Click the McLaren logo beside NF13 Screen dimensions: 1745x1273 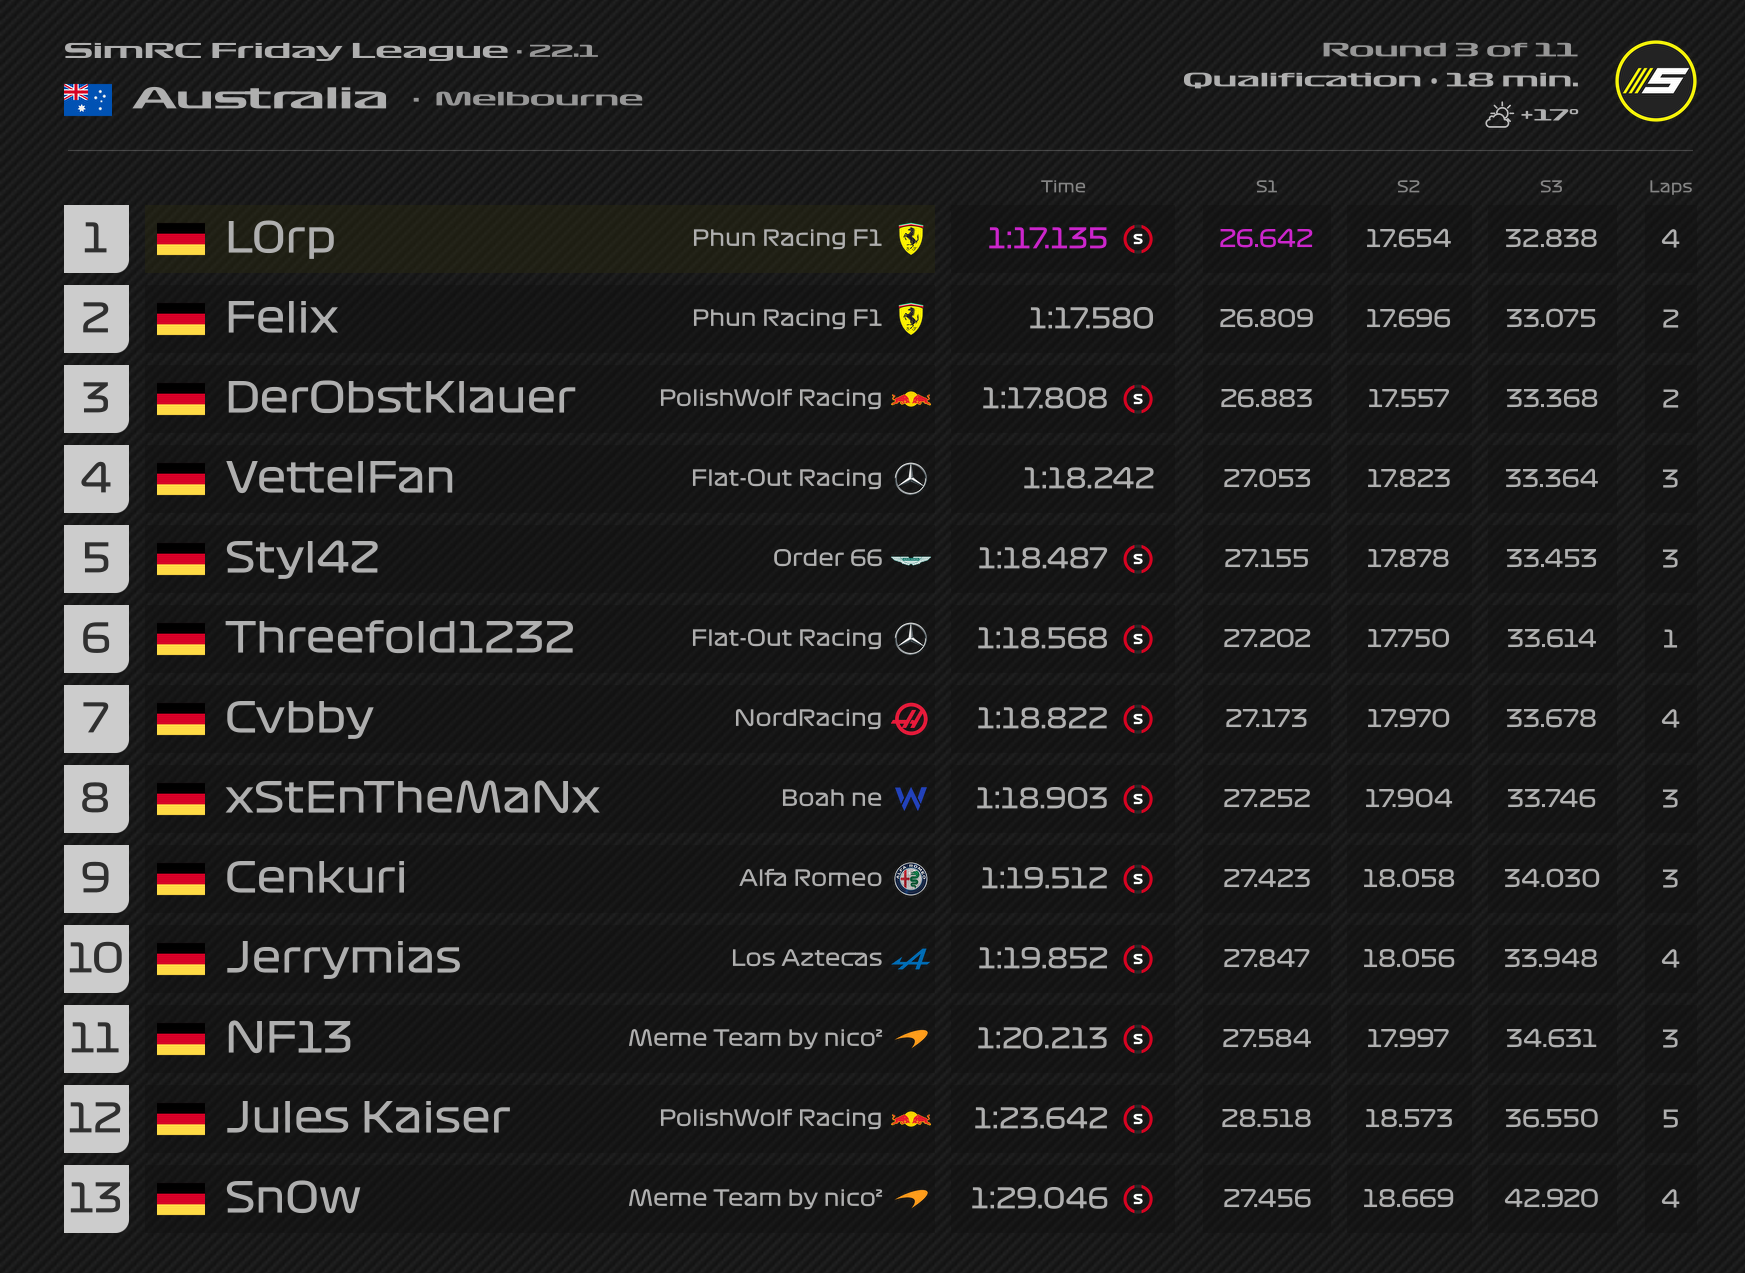[911, 1038]
